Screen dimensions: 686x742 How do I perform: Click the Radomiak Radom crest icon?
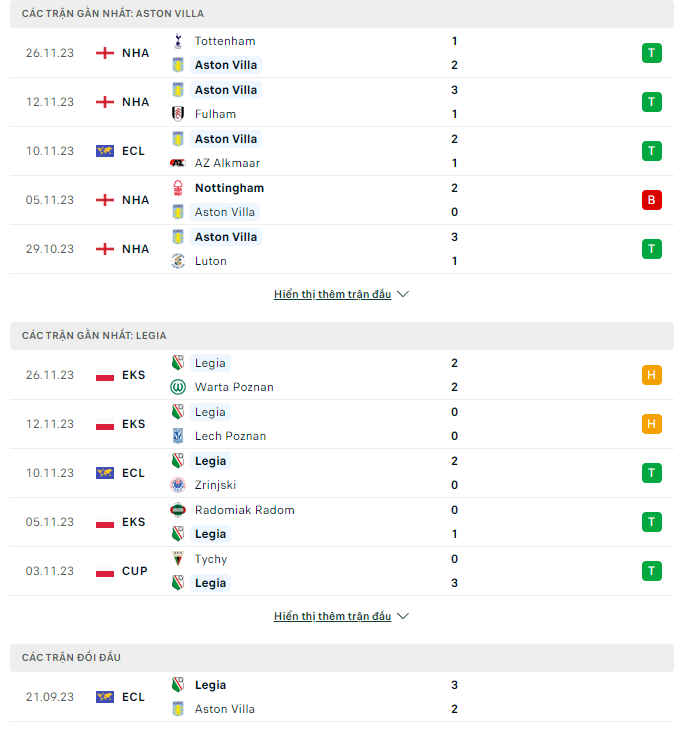click(x=178, y=510)
